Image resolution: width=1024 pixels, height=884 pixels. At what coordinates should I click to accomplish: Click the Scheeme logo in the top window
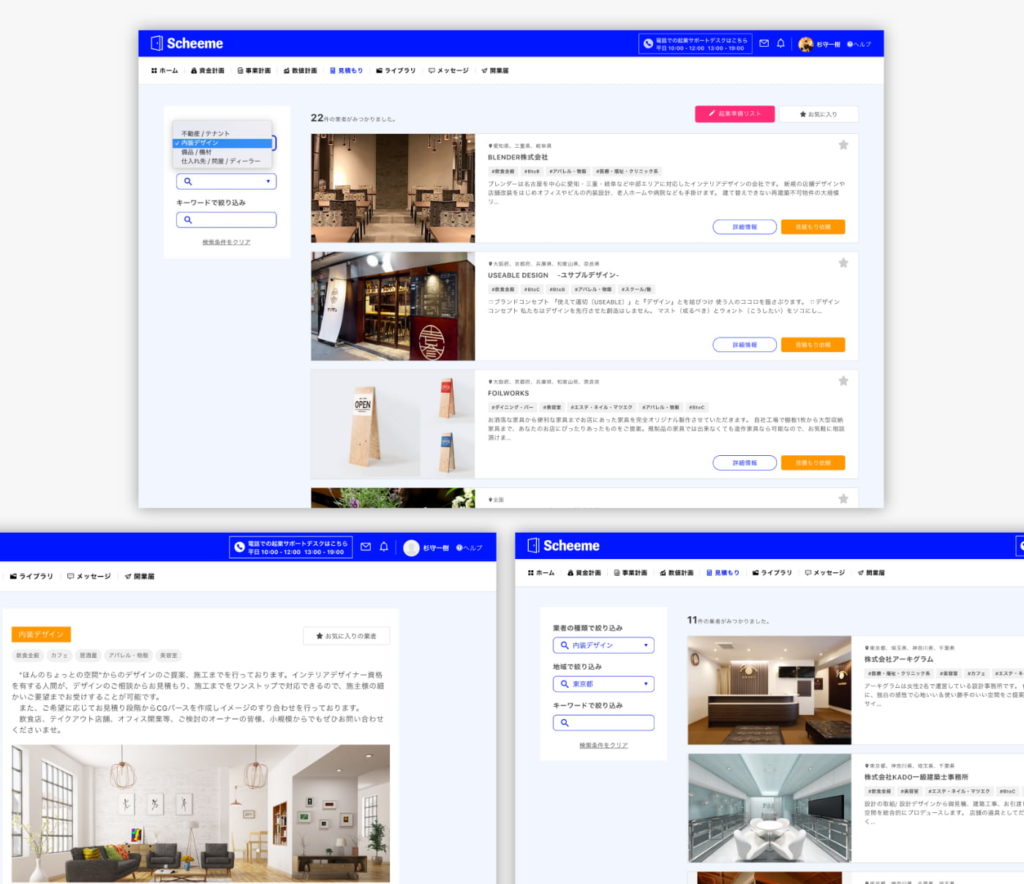point(187,43)
